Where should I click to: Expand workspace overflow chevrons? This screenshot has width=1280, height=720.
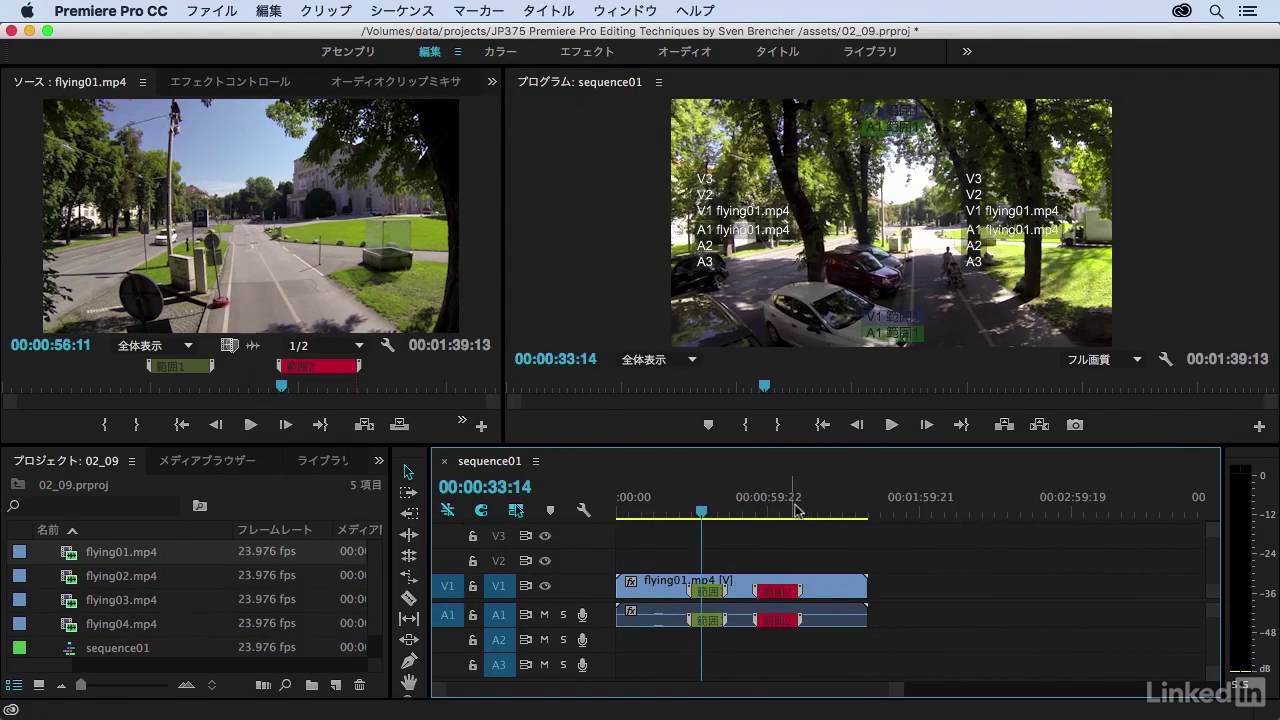point(967,51)
